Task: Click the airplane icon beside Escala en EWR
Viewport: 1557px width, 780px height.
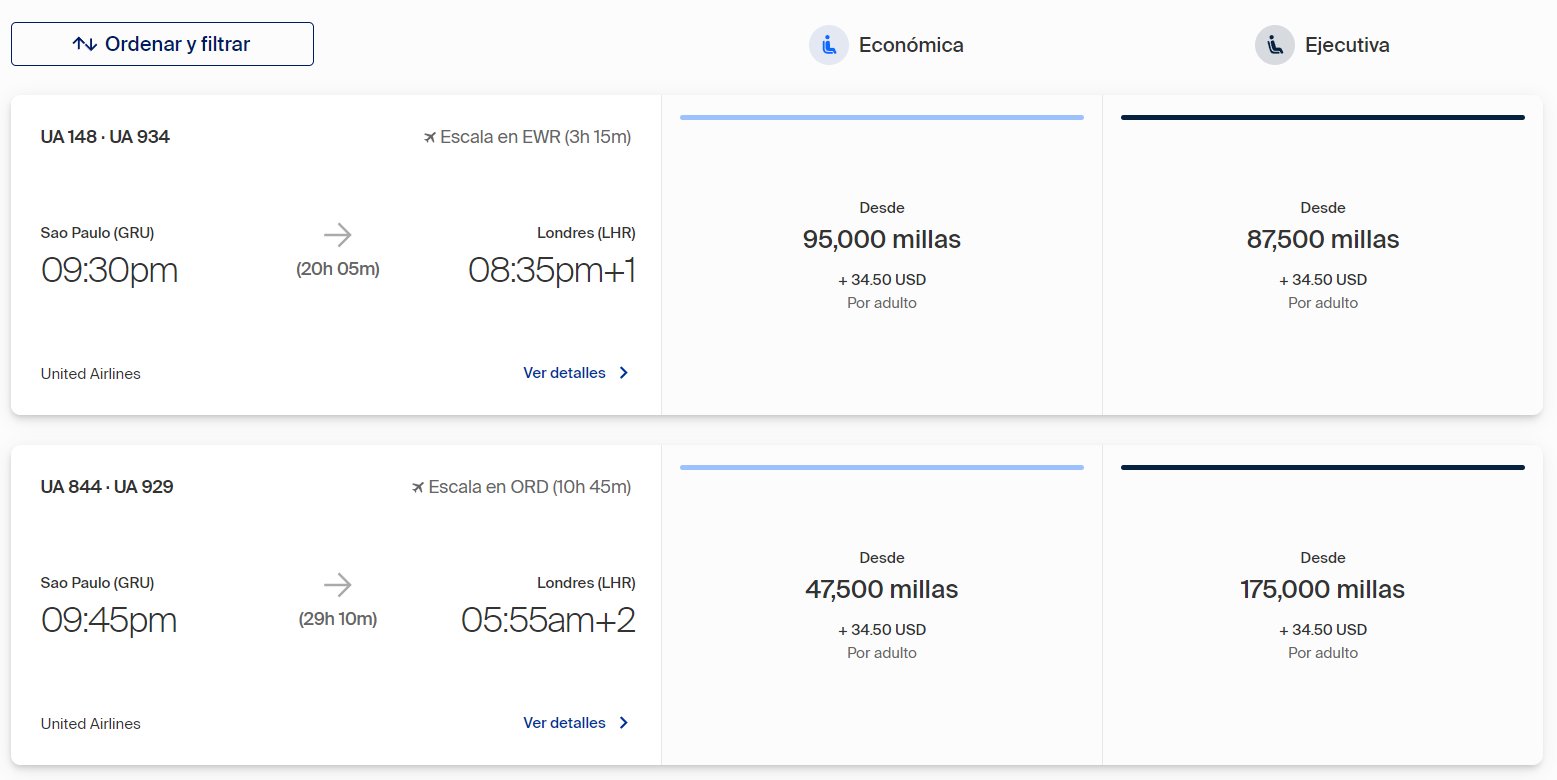Action: coord(430,137)
